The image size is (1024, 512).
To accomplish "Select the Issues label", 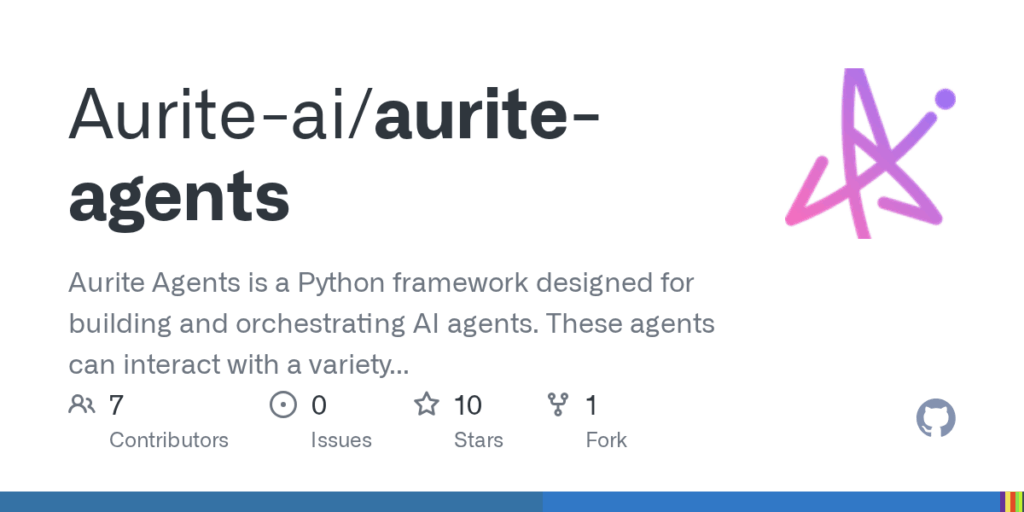I will (341, 440).
